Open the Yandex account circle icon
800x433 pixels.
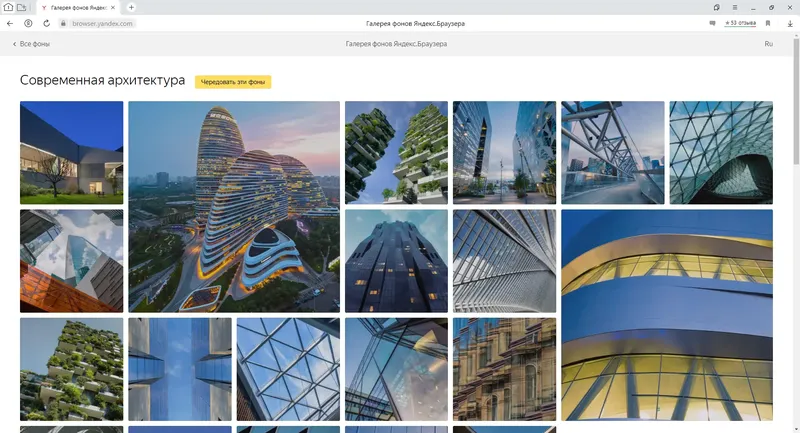pyautogui.click(x=28, y=23)
